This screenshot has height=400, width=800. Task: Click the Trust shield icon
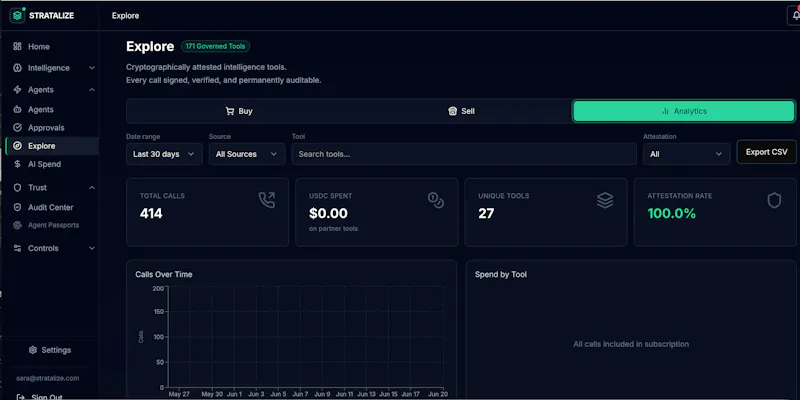pyautogui.click(x=17, y=188)
